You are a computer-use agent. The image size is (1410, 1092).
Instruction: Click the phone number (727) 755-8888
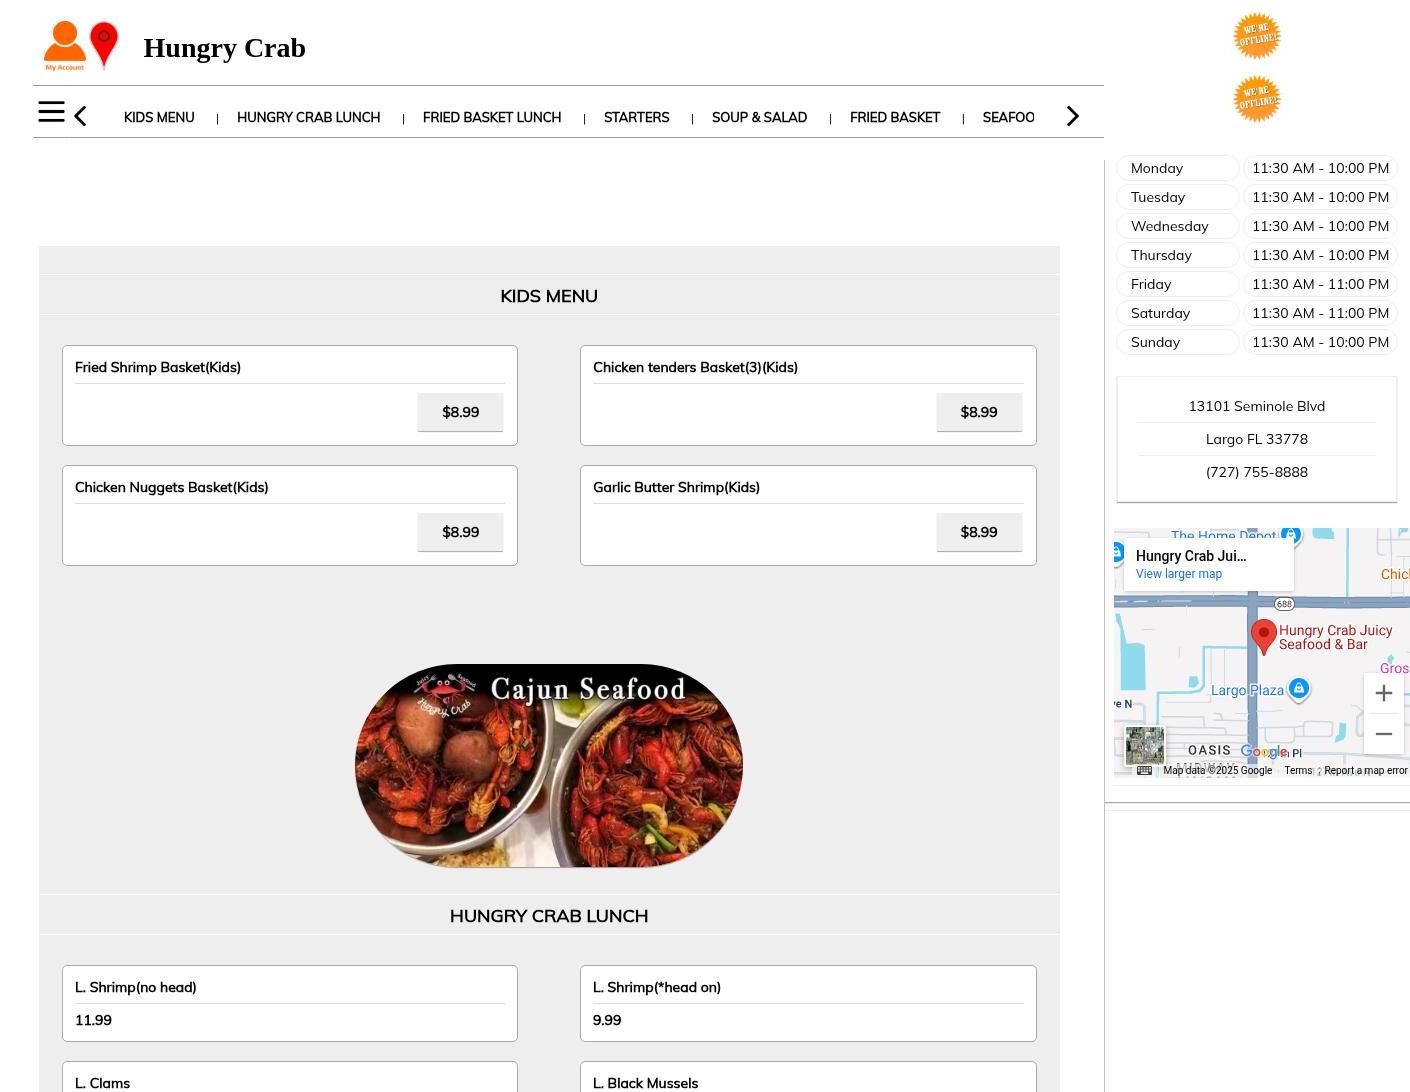(1257, 472)
